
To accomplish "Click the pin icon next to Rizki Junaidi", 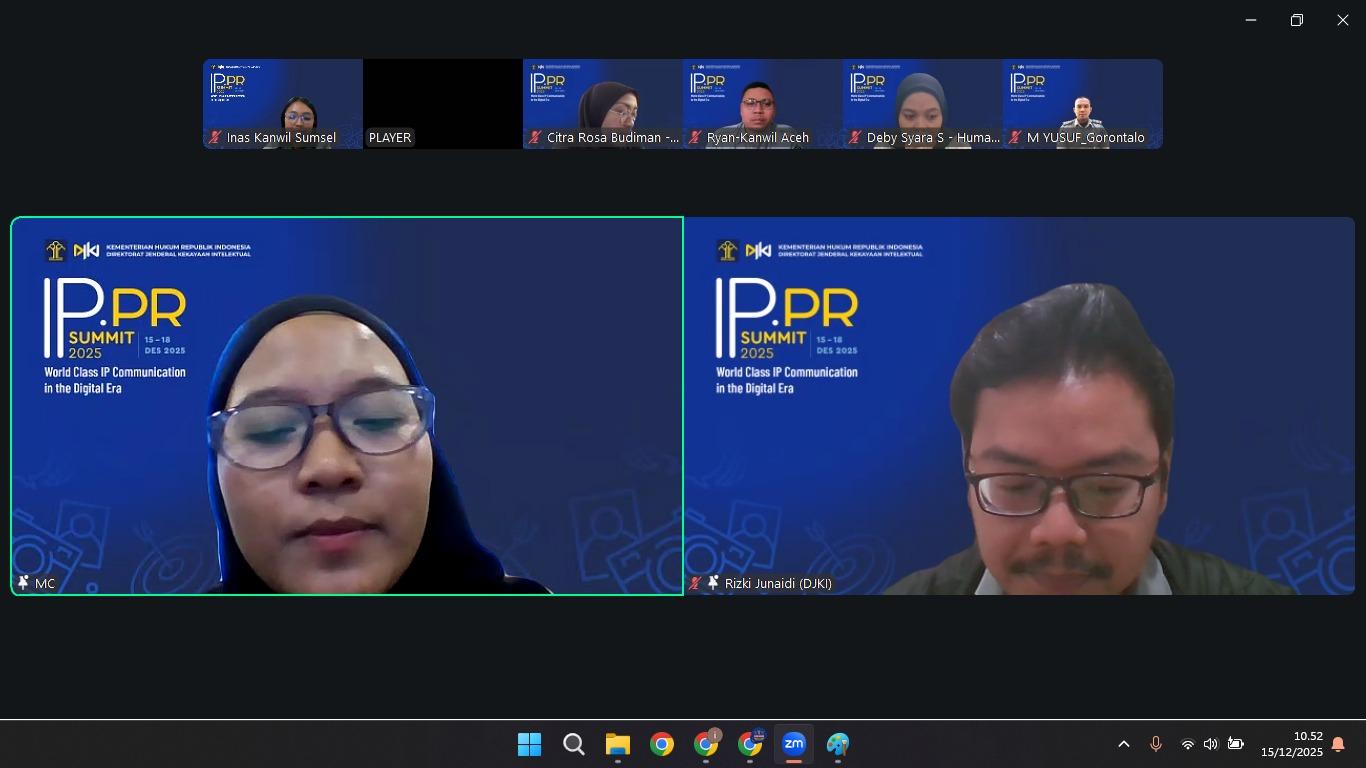I will click(x=713, y=583).
